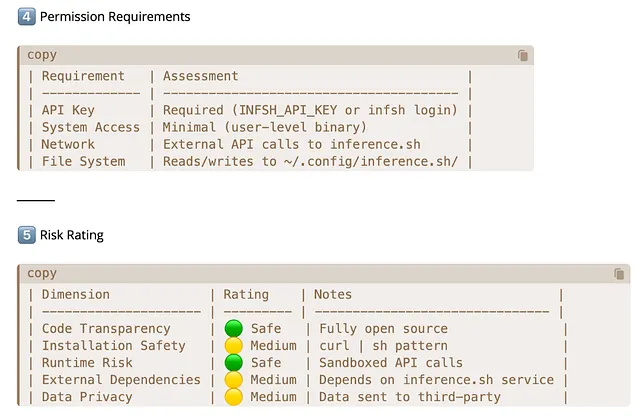Viewport: 640px width, 416px height.
Task: Click yellow circle for External Dependencies
Action: 233,380
